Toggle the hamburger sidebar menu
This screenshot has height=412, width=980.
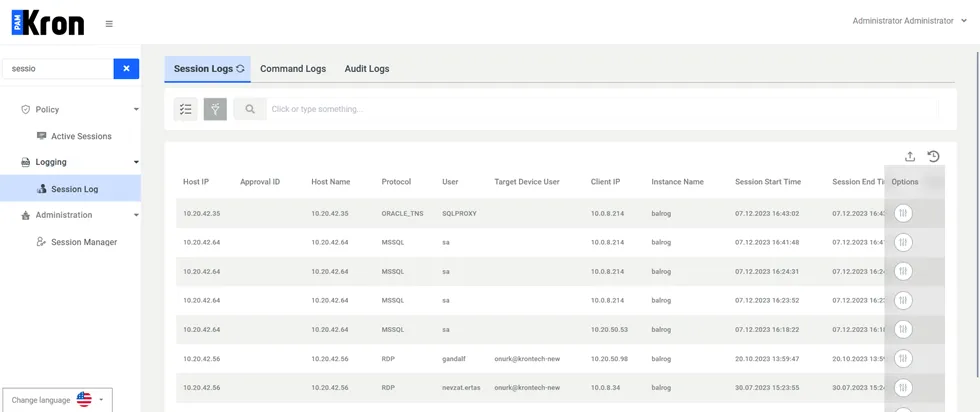pos(109,24)
